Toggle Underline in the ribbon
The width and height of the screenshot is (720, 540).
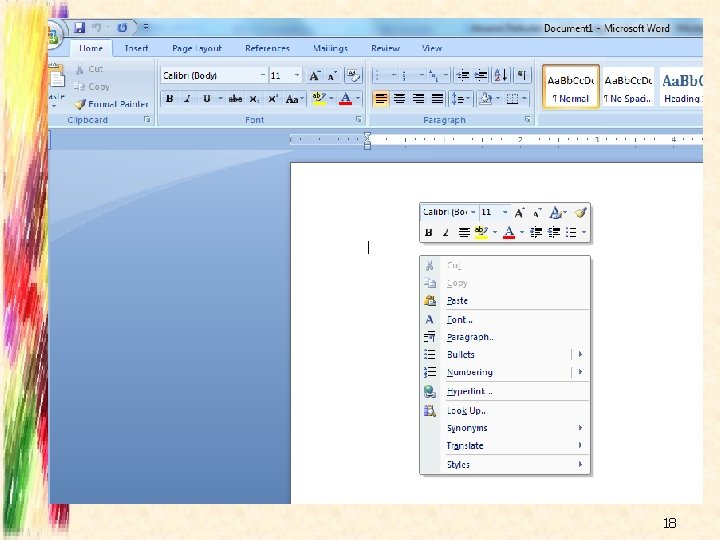(x=207, y=99)
